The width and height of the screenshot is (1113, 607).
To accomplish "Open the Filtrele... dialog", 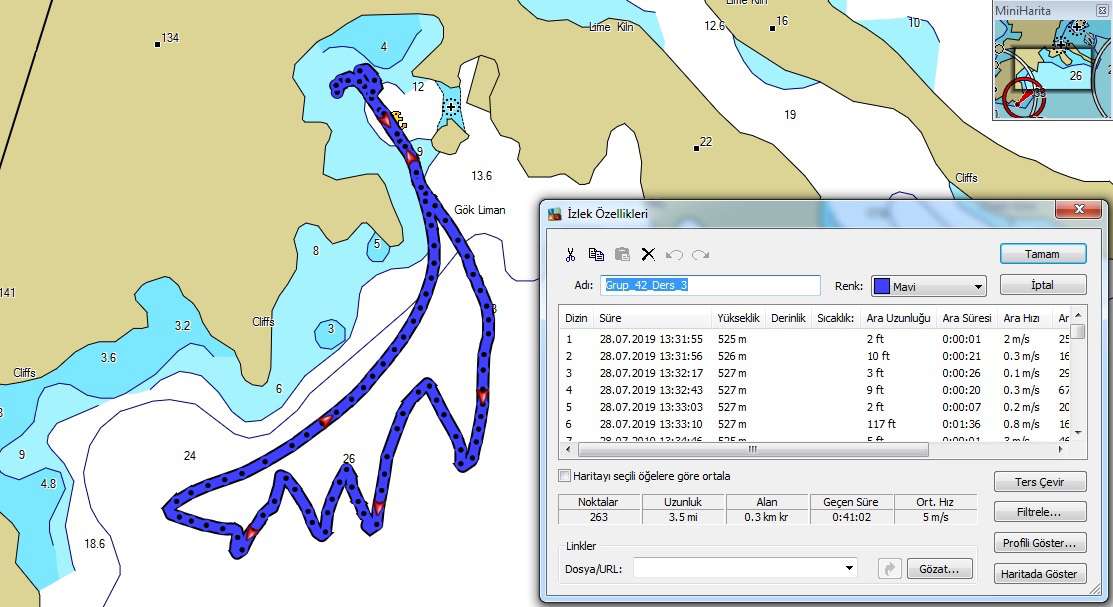I will [1040, 512].
